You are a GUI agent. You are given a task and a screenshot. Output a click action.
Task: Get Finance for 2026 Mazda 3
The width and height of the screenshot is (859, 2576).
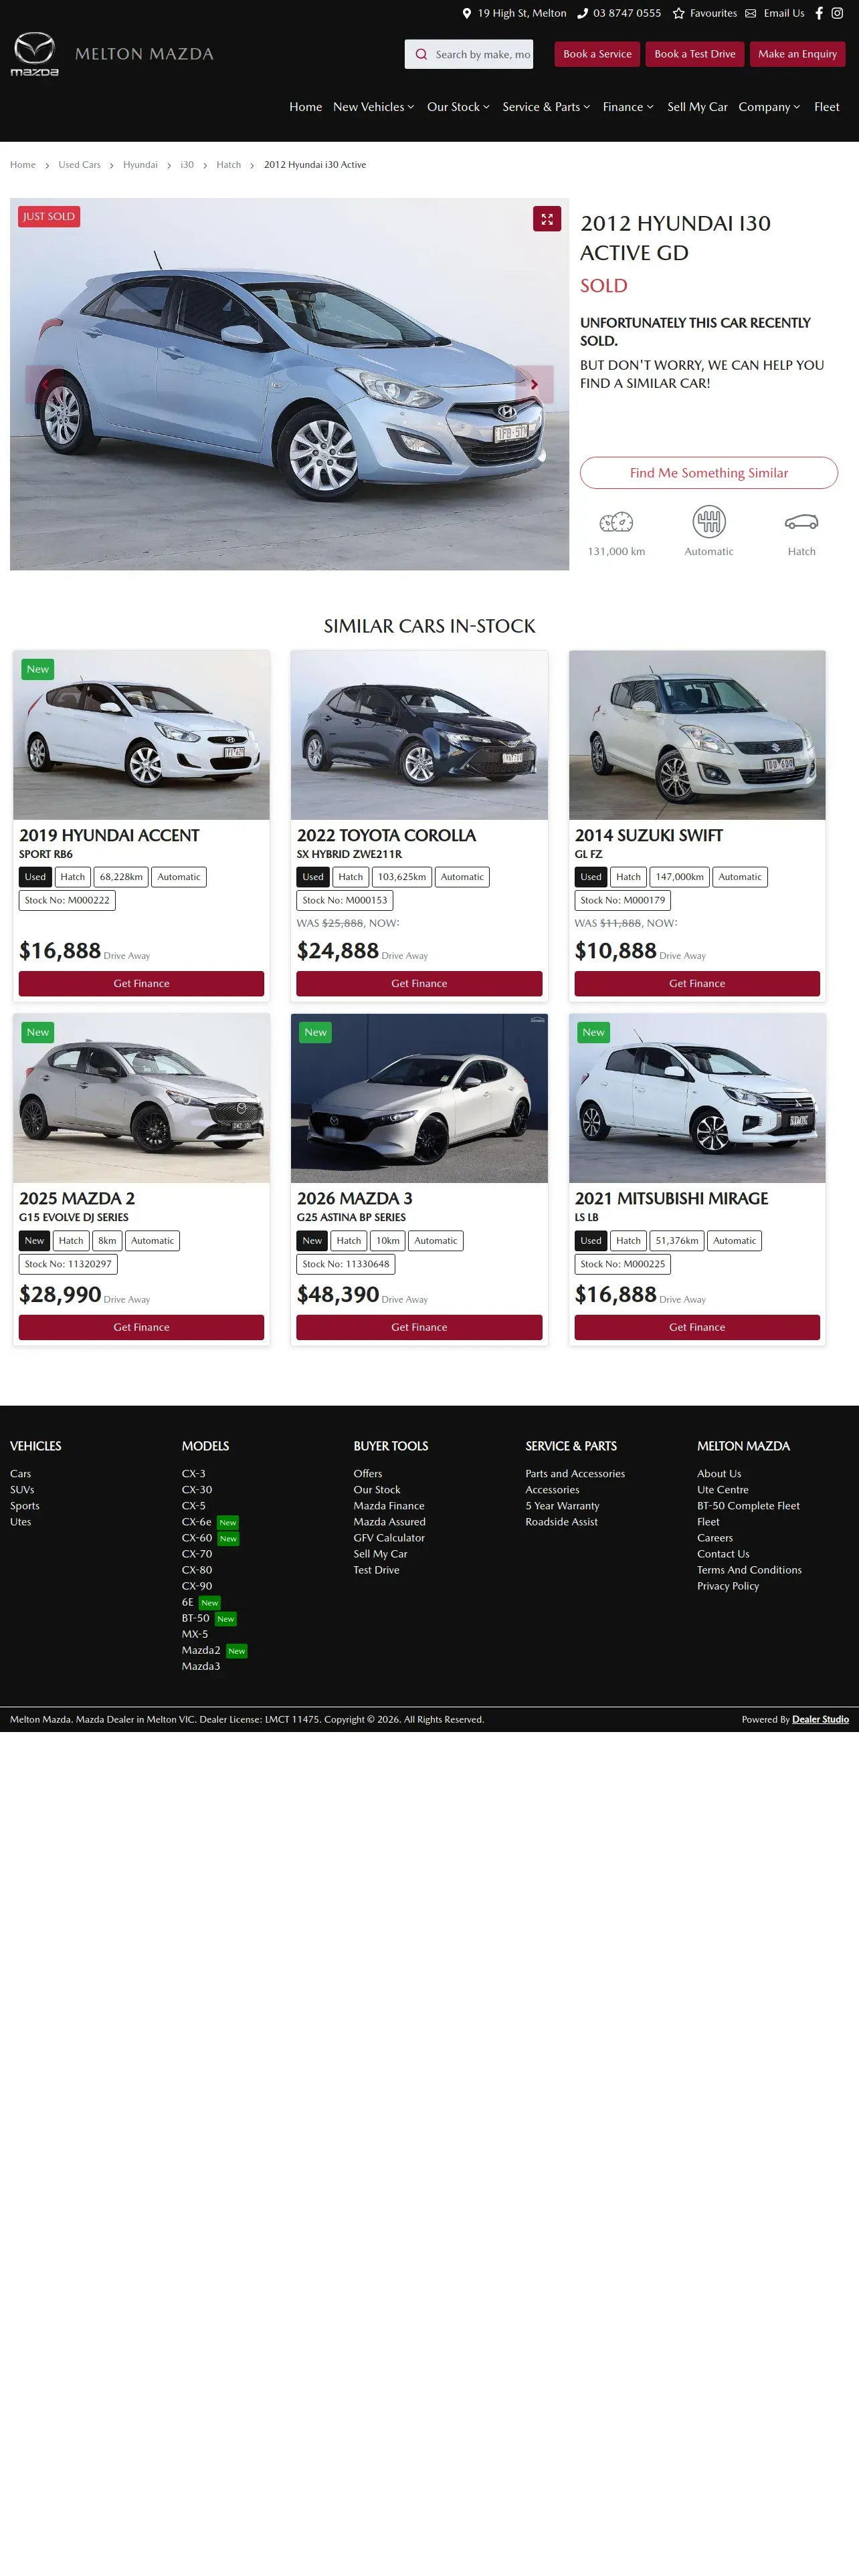(419, 1327)
